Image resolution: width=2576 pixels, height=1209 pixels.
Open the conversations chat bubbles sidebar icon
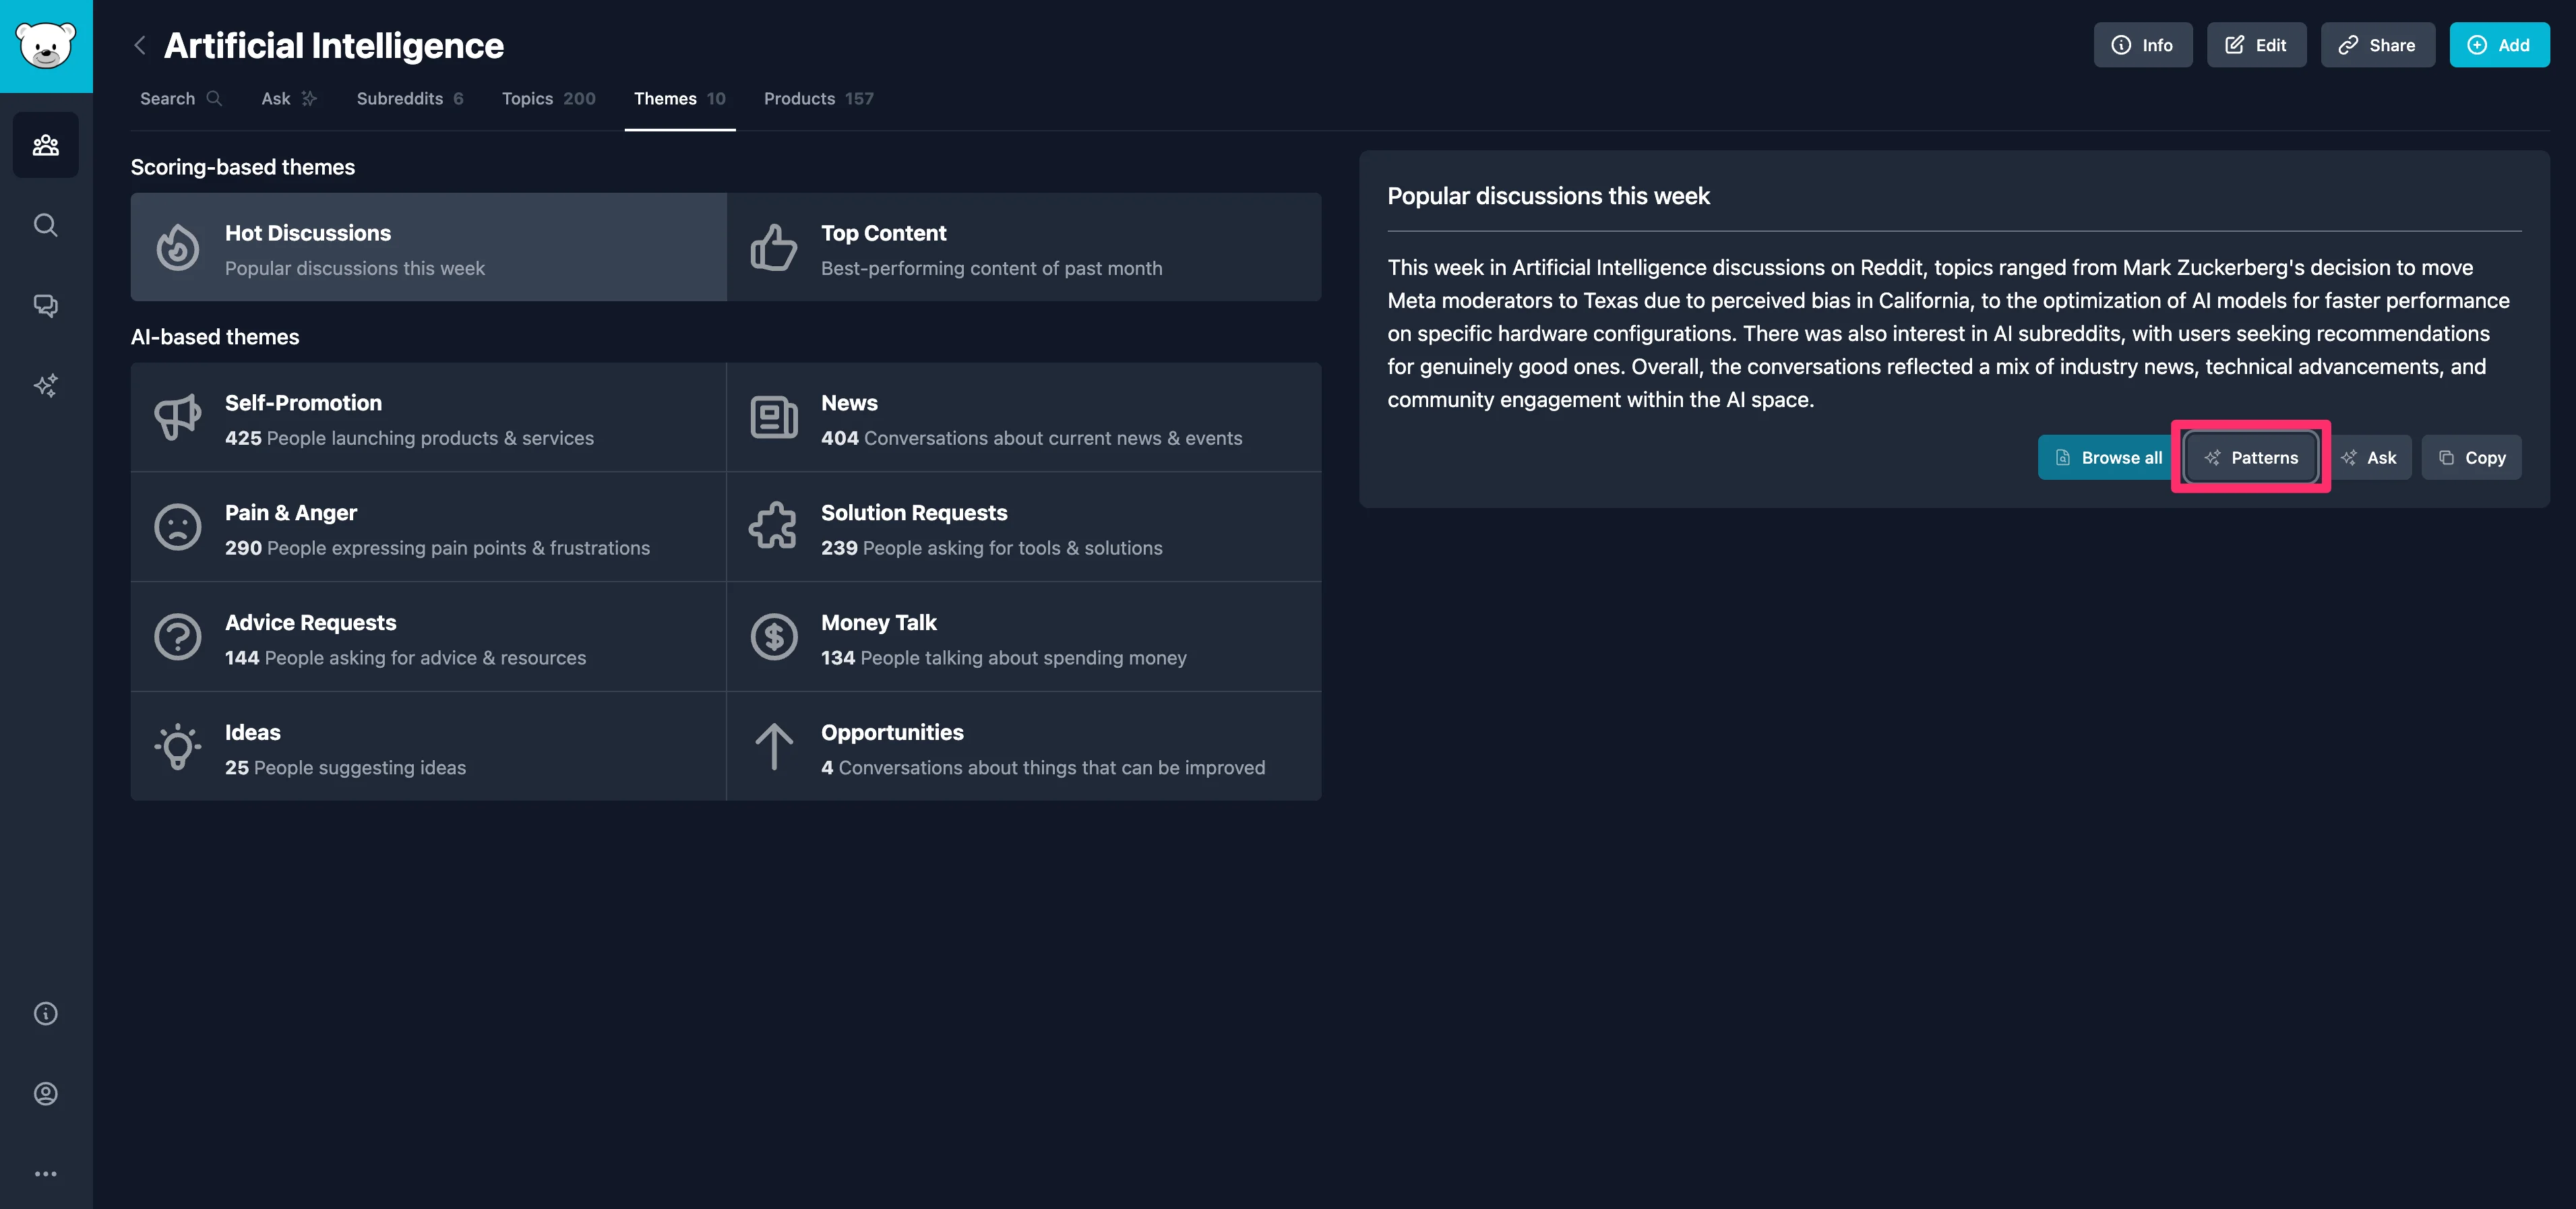tap(46, 305)
